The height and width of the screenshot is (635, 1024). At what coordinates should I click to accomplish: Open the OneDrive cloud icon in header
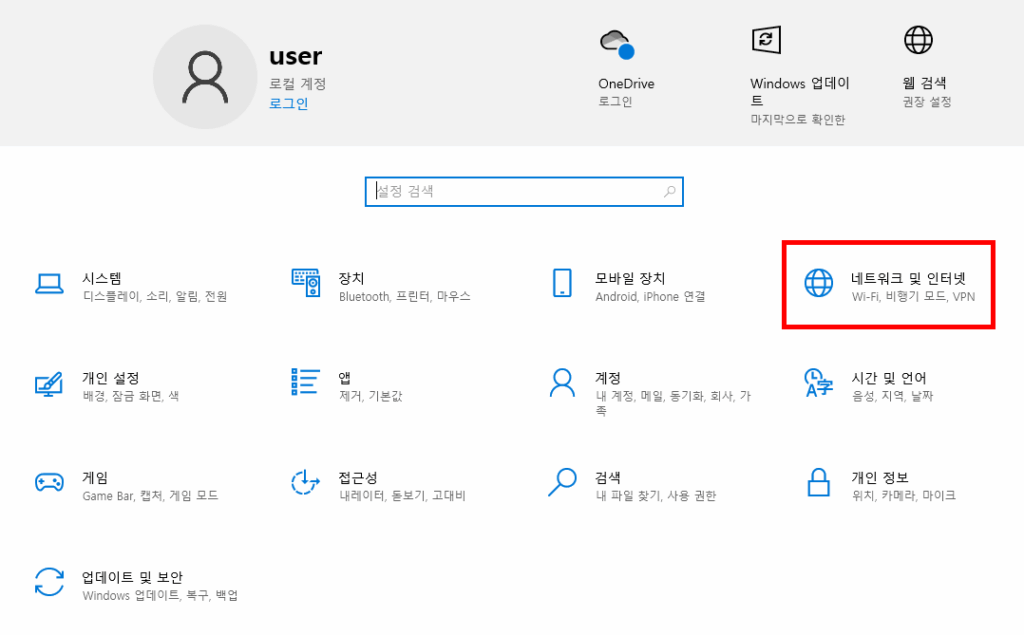pos(617,44)
